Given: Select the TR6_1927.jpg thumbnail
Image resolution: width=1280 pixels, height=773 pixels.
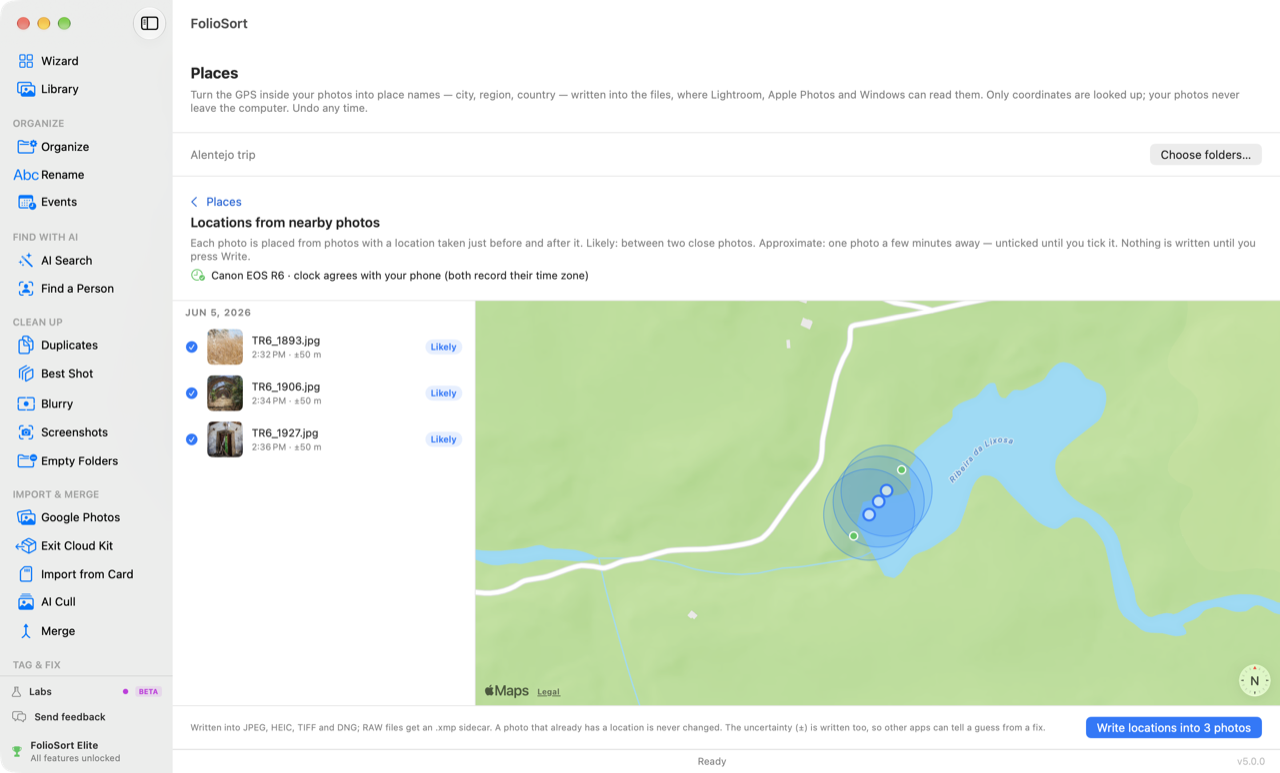Looking at the screenshot, I should (x=225, y=439).
